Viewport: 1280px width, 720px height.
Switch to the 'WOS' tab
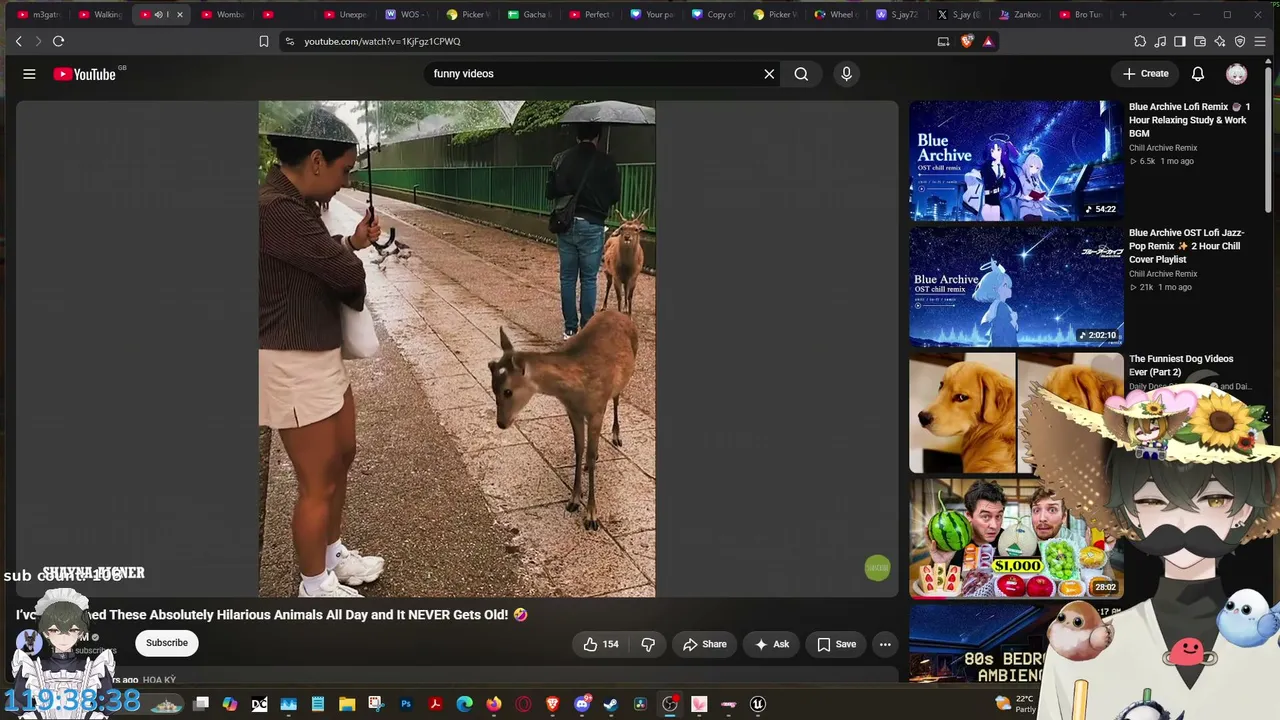(407, 15)
